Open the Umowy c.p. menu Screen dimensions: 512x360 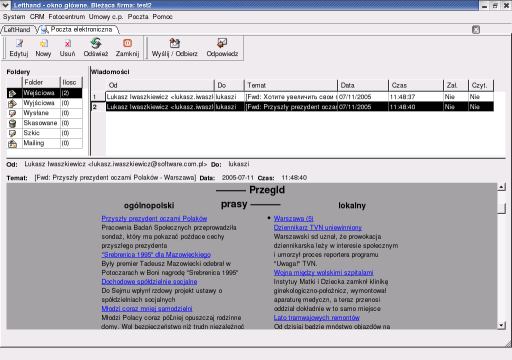[106, 17]
